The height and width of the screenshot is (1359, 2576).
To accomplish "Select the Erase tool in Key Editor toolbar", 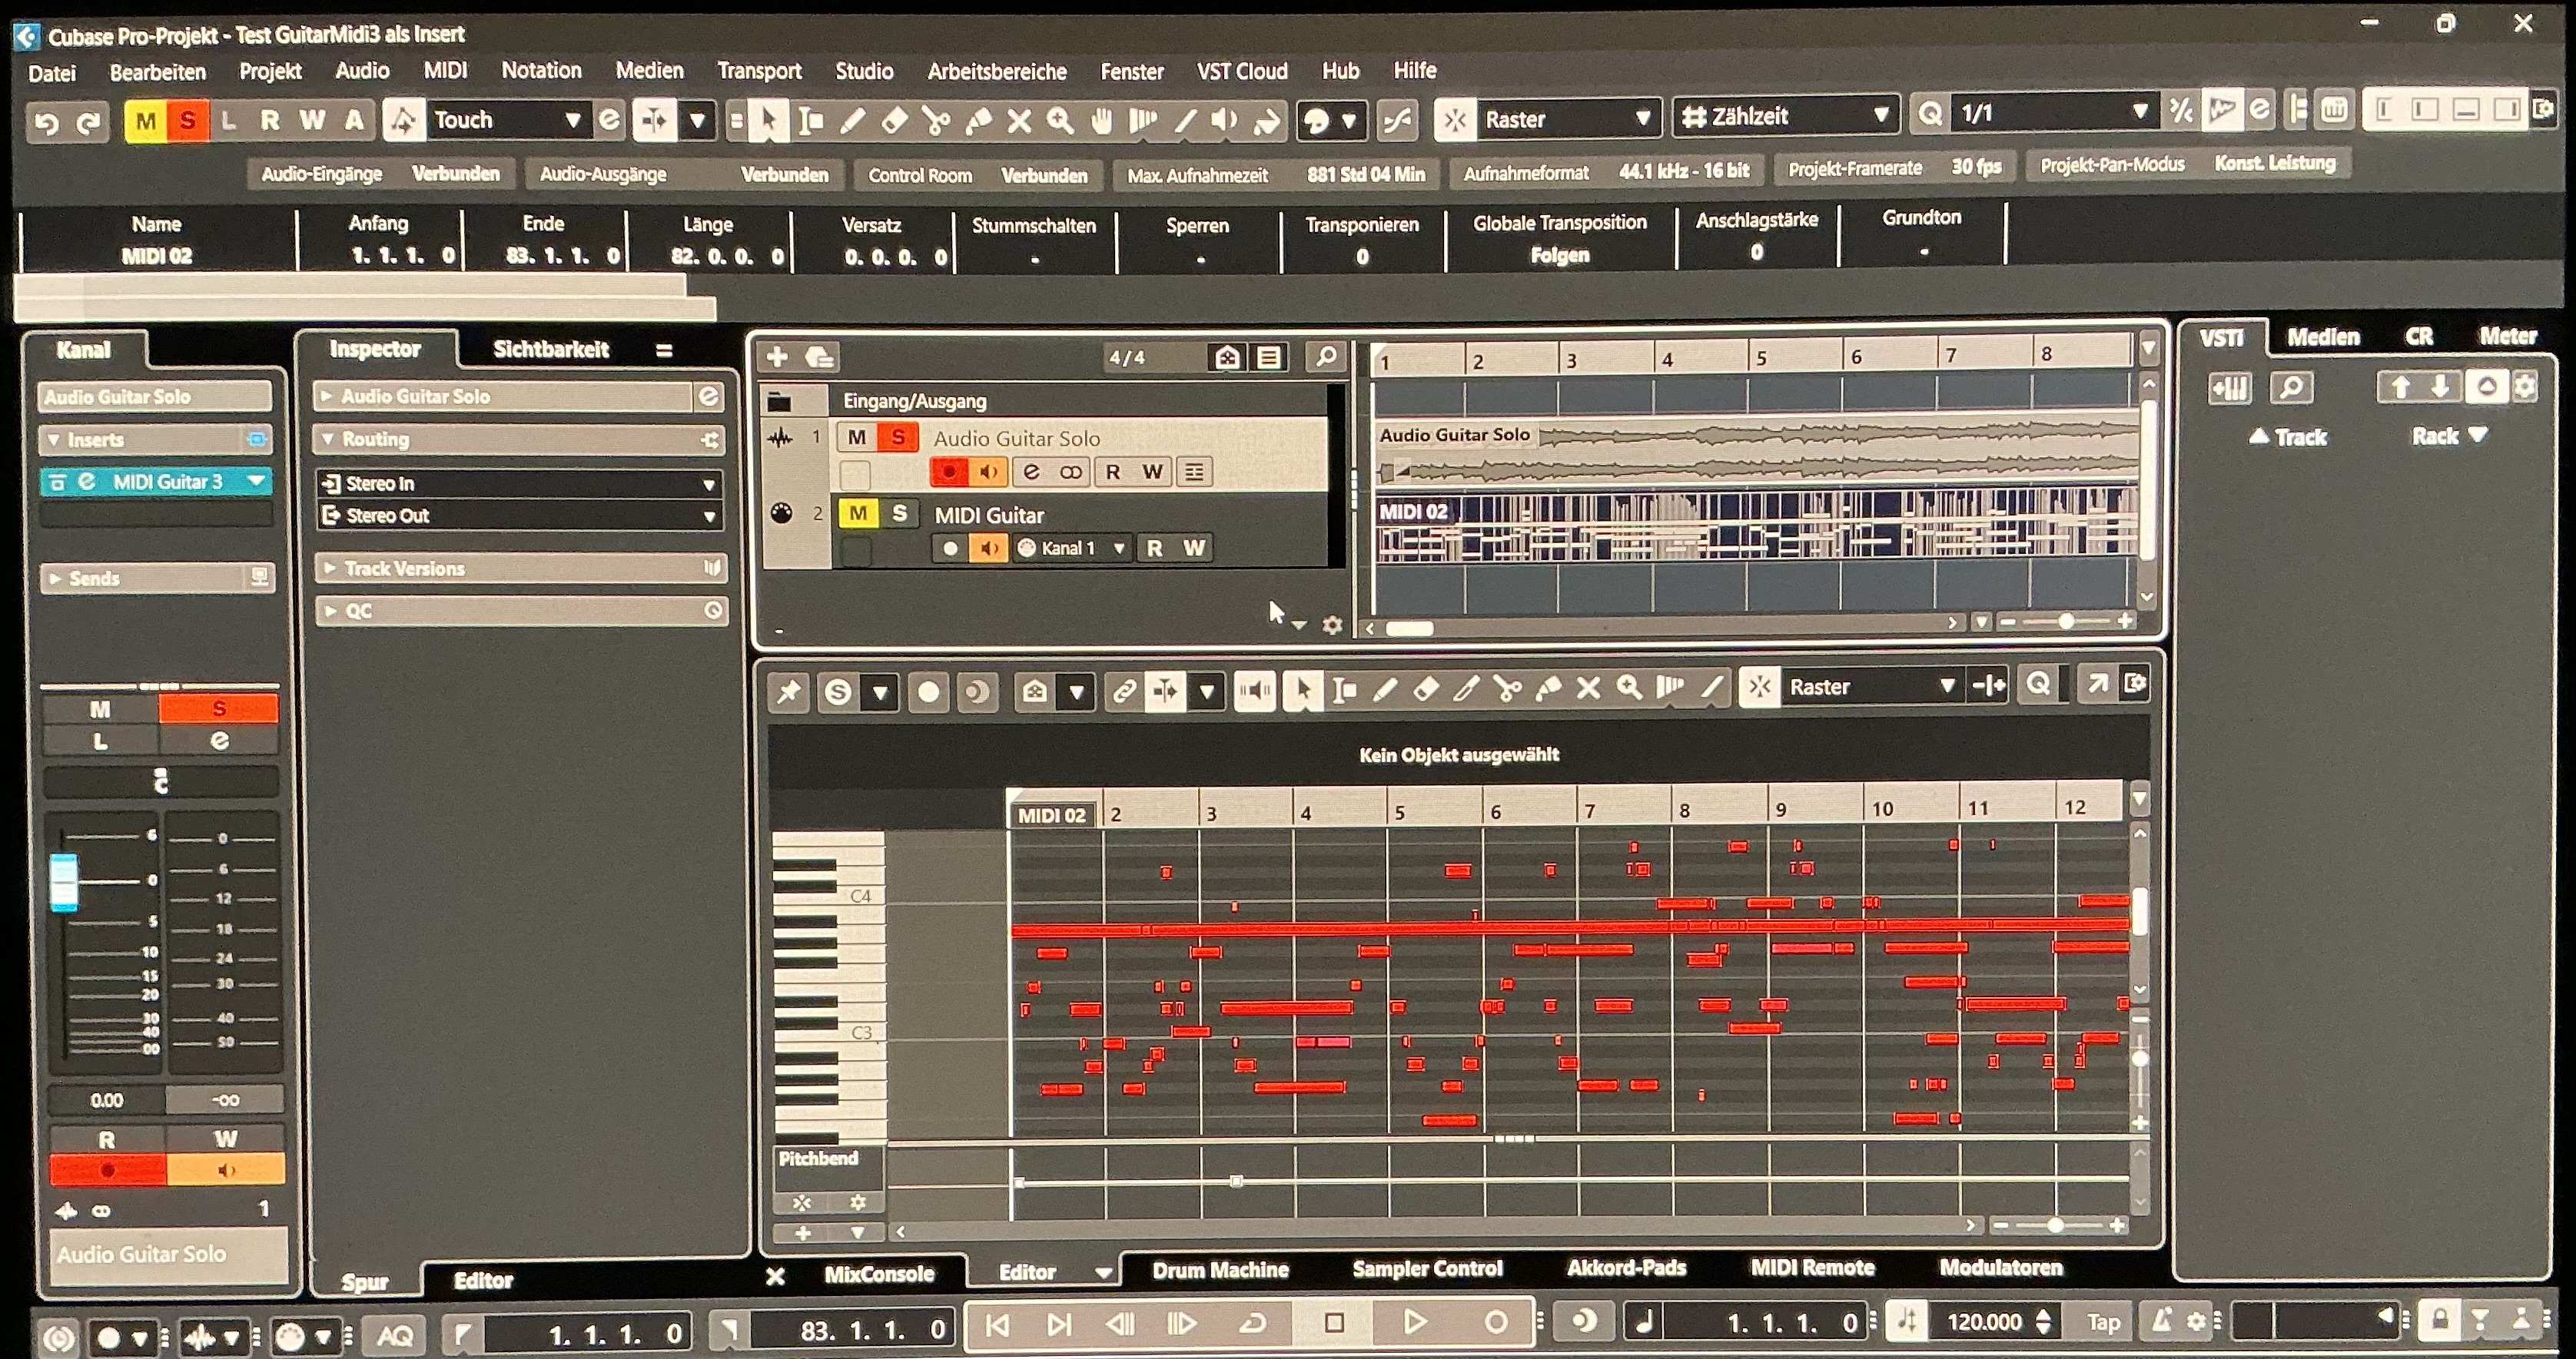I will pos(1426,689).
